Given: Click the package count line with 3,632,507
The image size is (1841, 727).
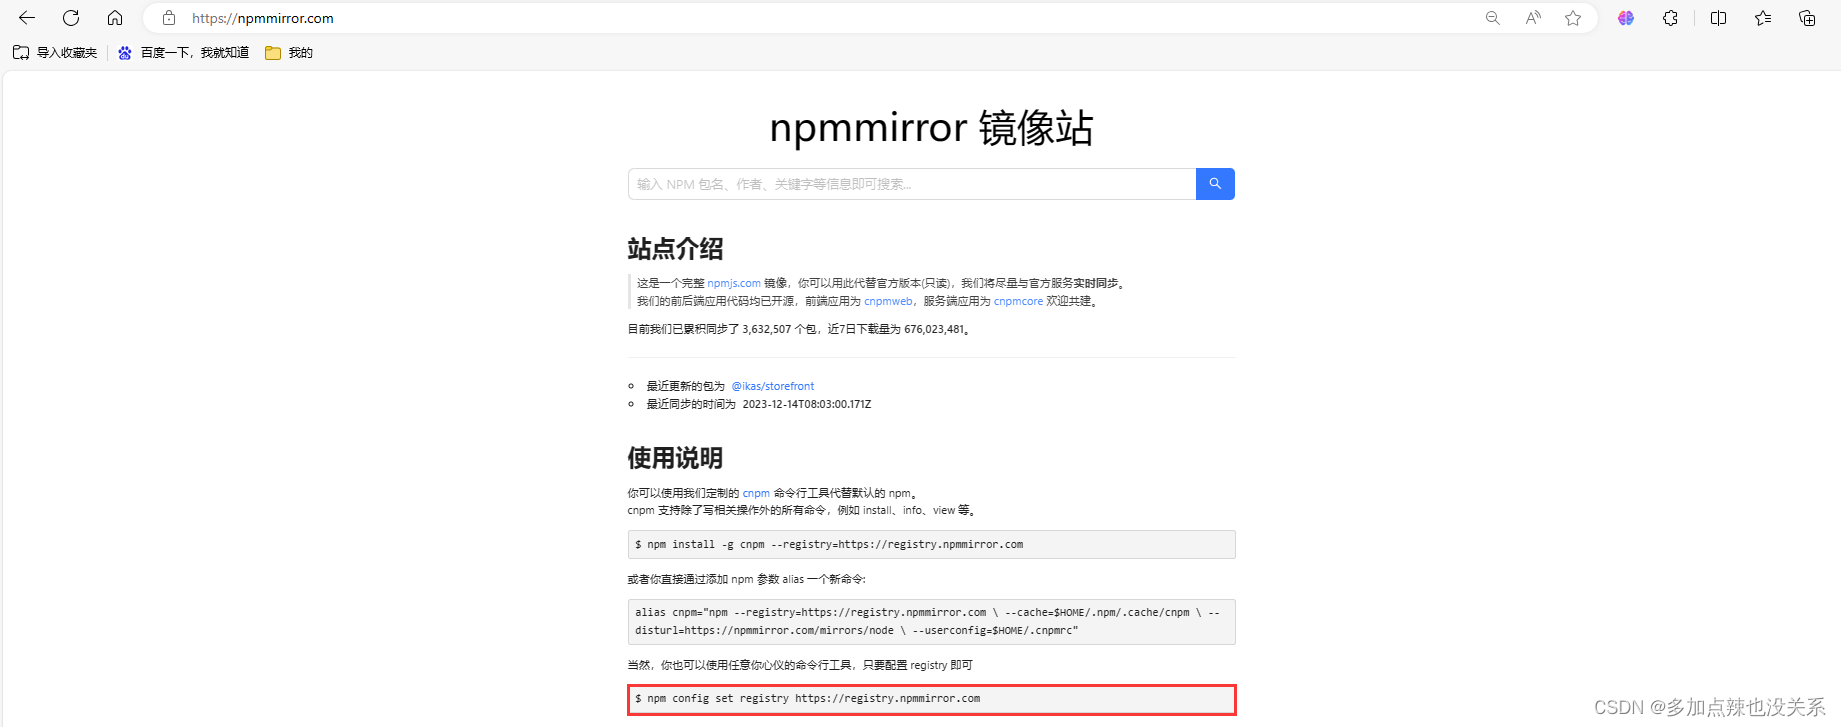Looking at the screenshot, I should click(x=799, y=329).
